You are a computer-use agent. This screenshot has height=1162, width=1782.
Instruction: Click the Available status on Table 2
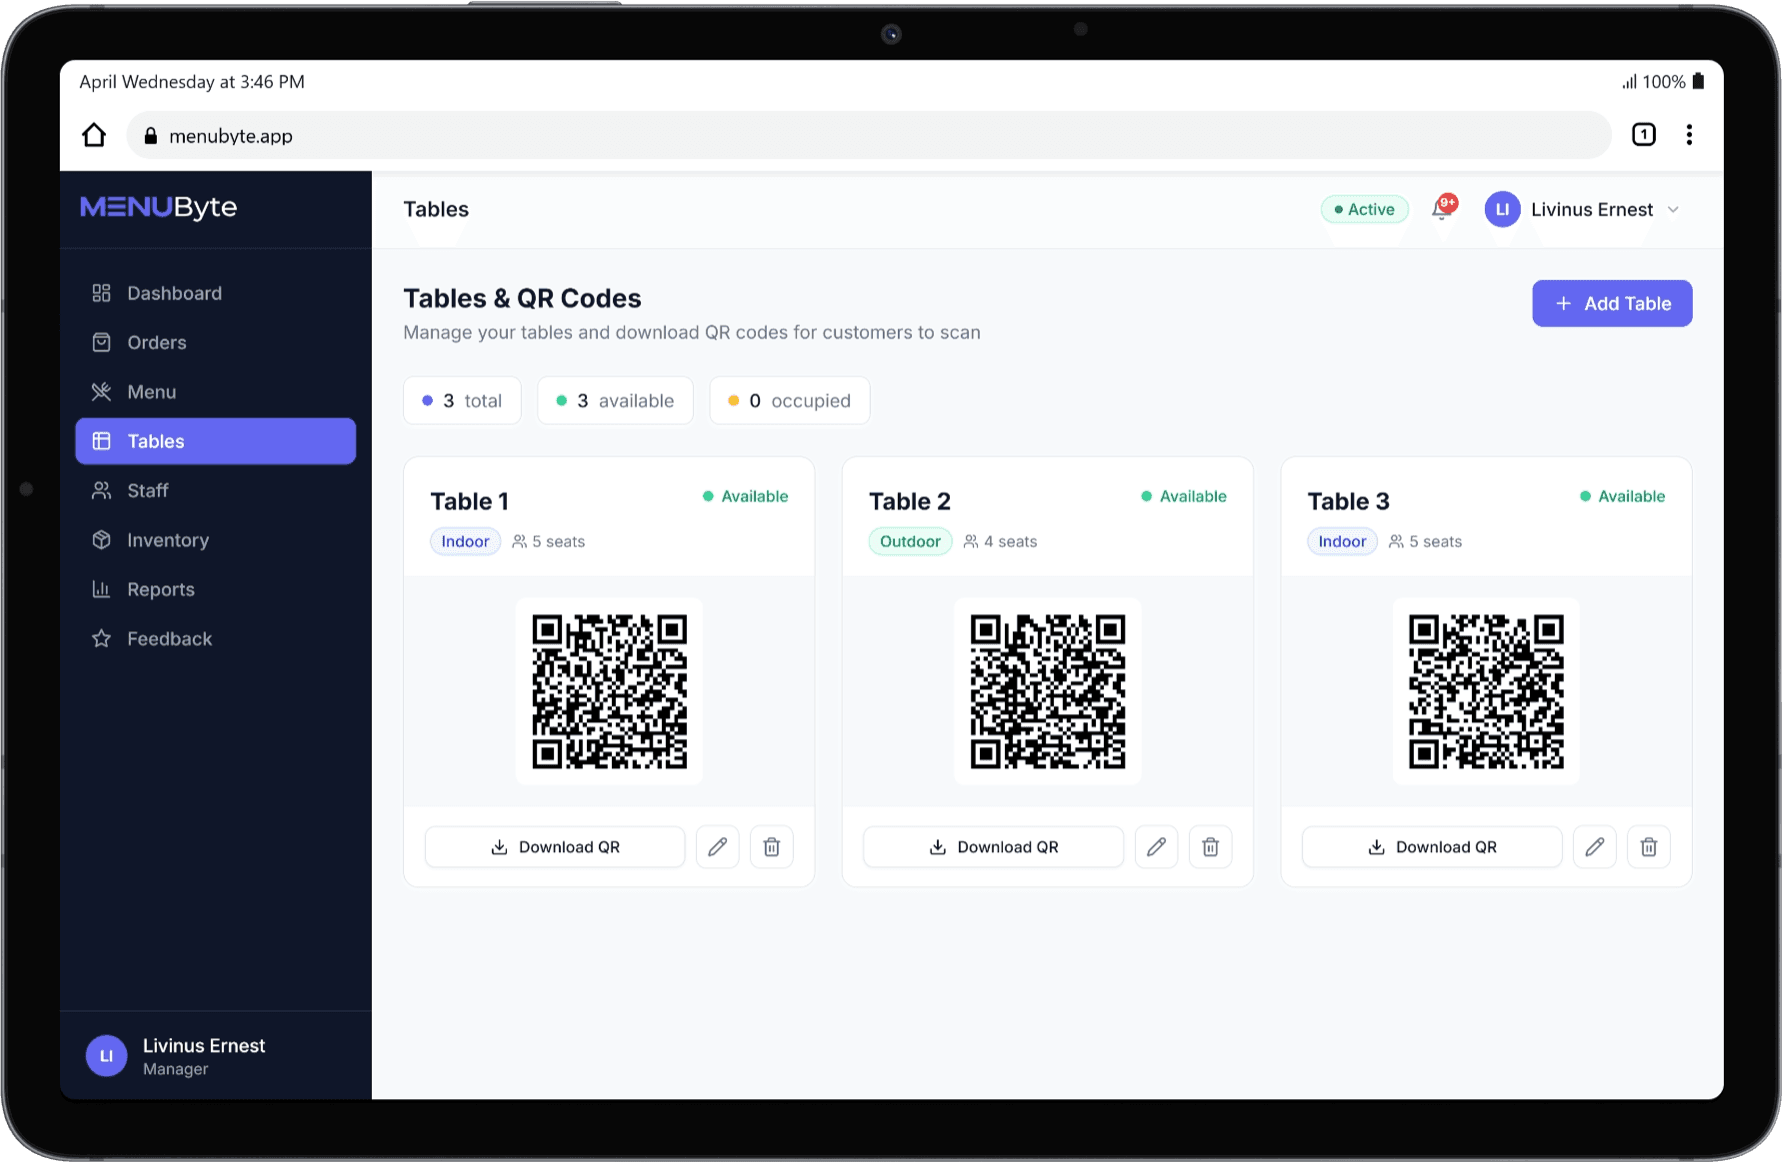pyautogui.click(x=1184, y=496)
